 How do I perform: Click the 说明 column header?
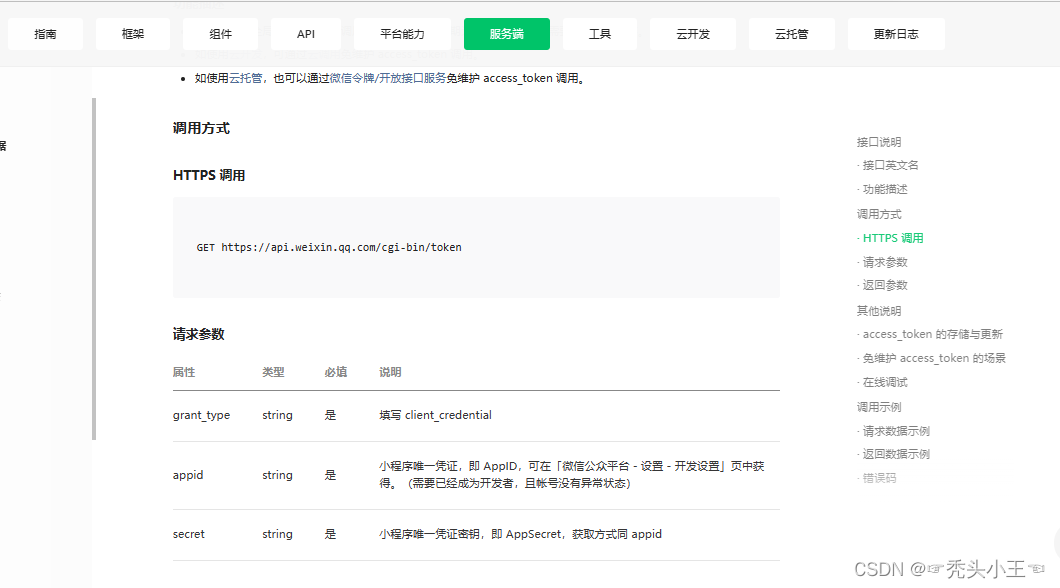click(x=390, y=372)
